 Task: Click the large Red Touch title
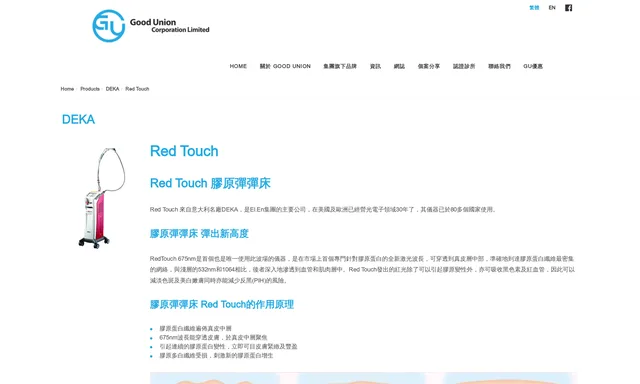pos(184,151)
